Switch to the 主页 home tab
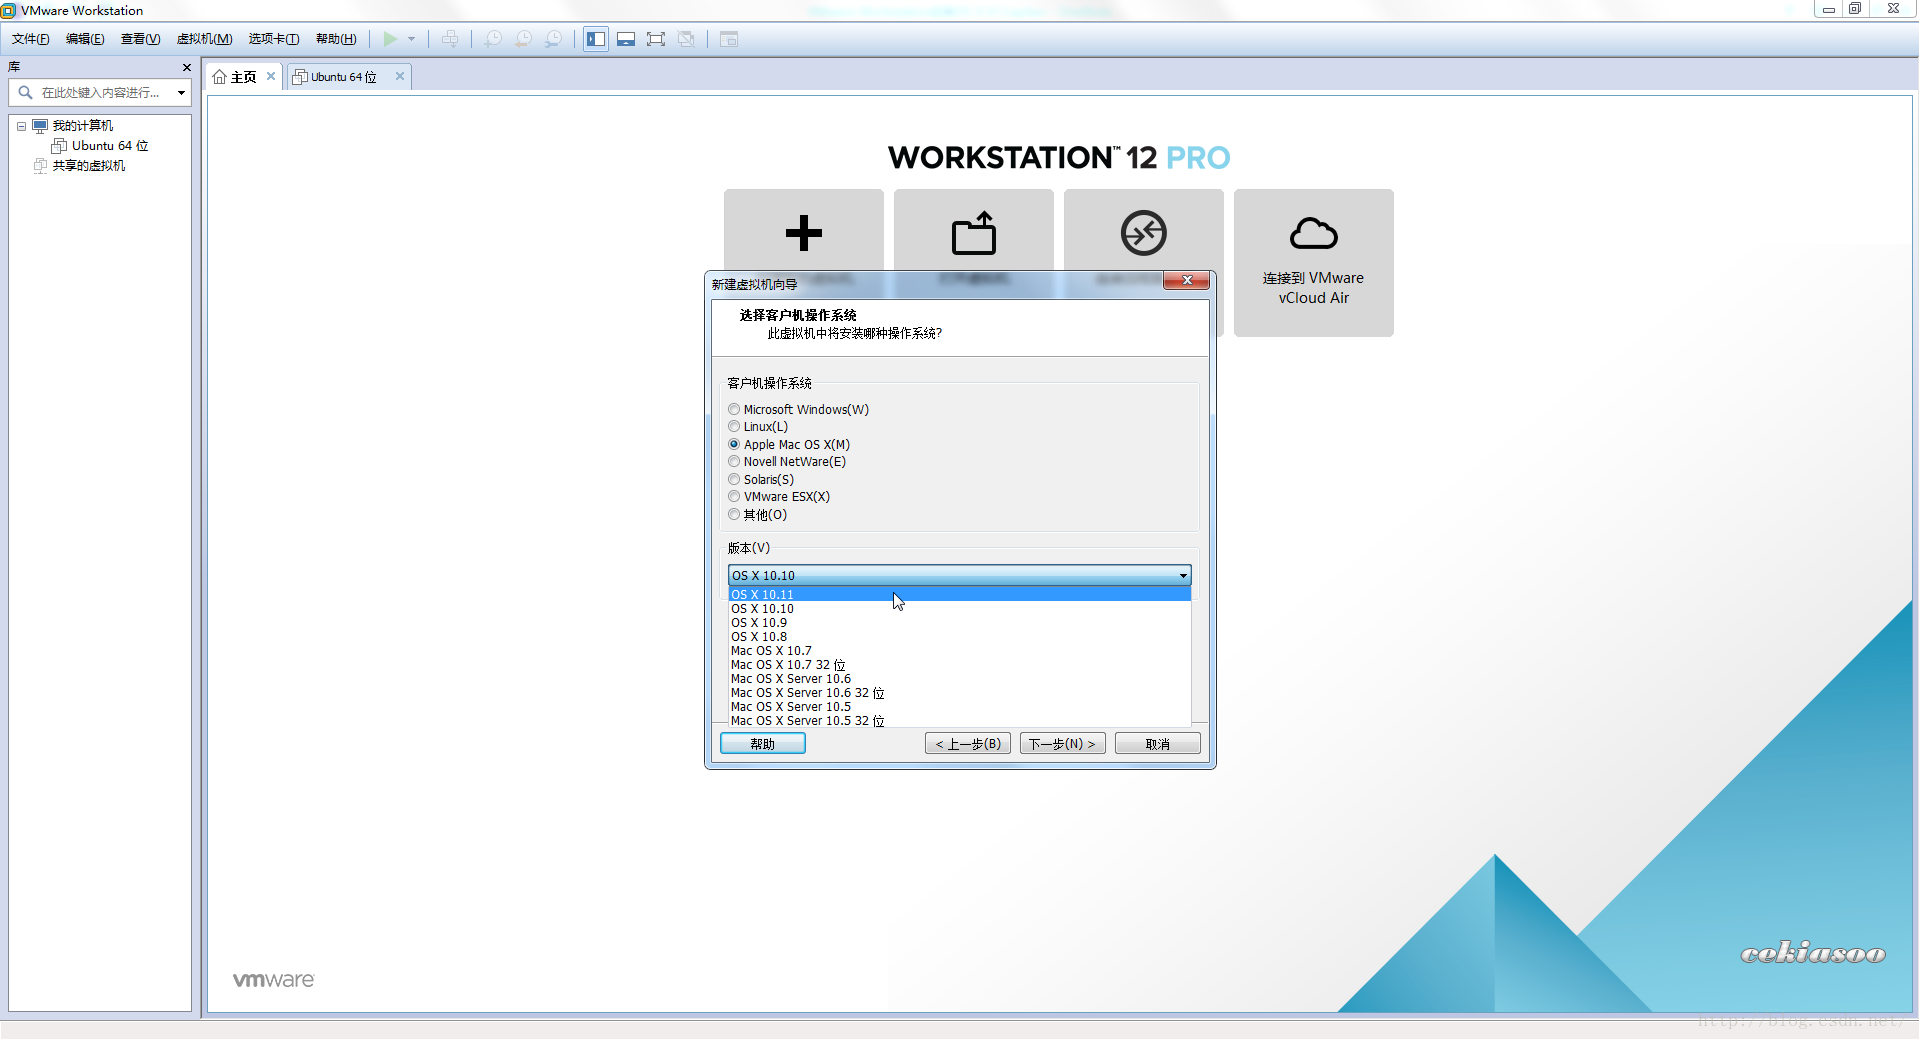Image resolution: width=1919 pixels, height=1040 pixels. pyautogui.click(x=243, y=77)
